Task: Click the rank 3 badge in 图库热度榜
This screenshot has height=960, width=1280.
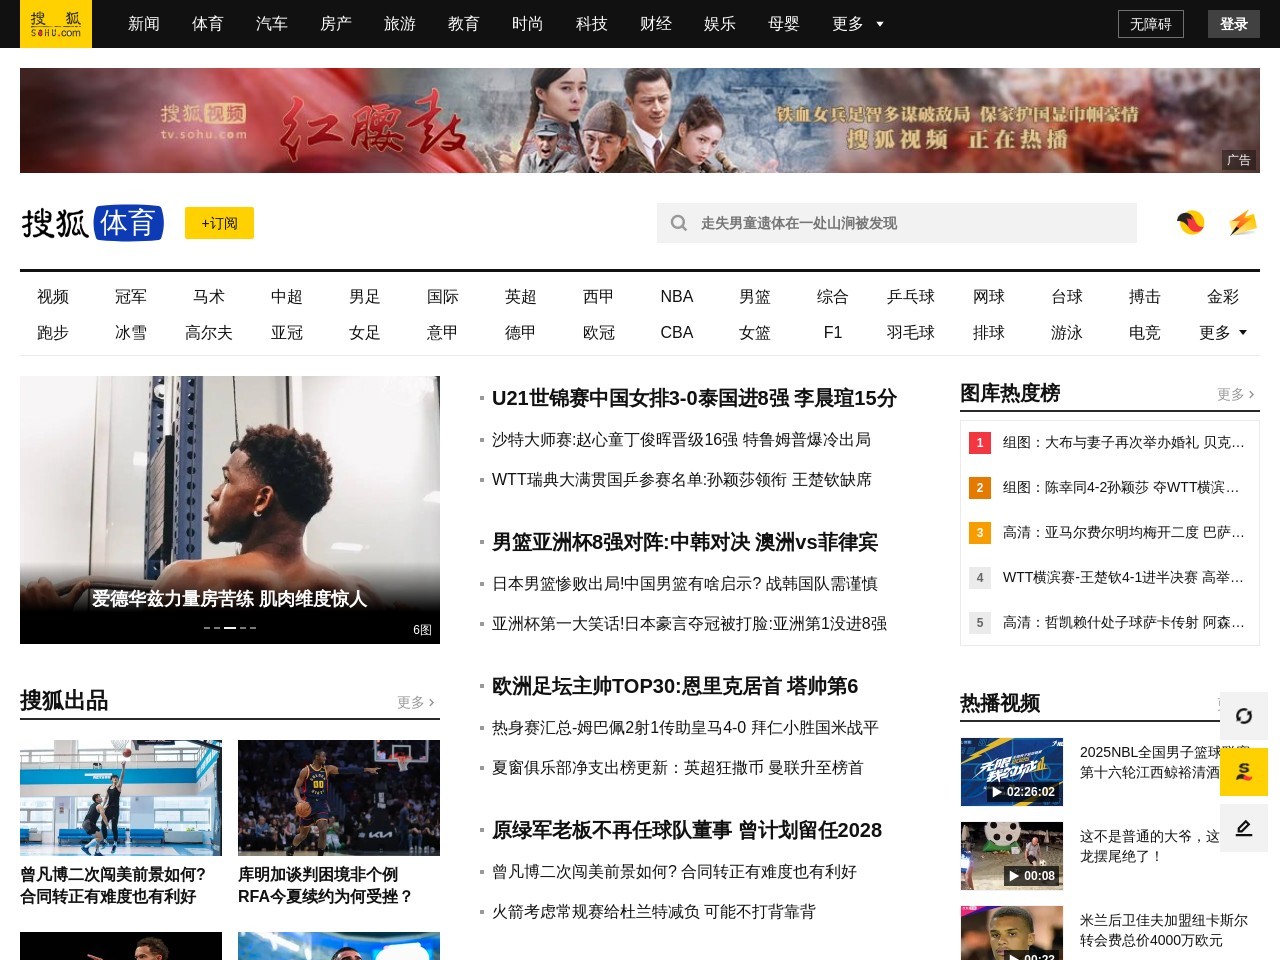Action: click(x=980, y=532)
